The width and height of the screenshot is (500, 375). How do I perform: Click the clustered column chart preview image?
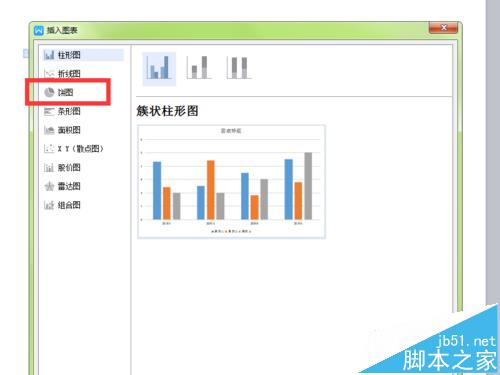tap(231, 182)
